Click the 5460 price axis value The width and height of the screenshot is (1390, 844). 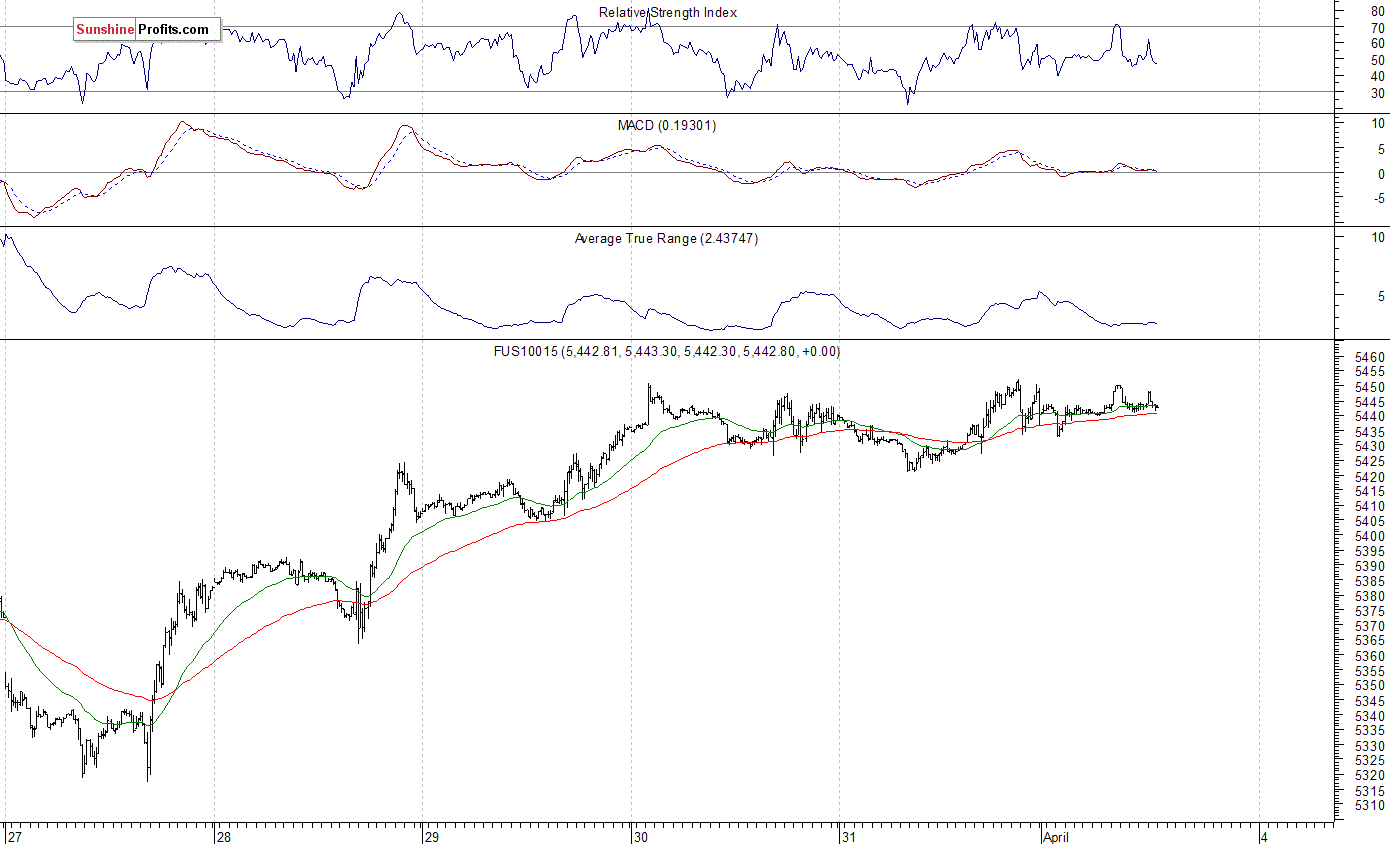pyautogui.click(x=1370, y=357)
